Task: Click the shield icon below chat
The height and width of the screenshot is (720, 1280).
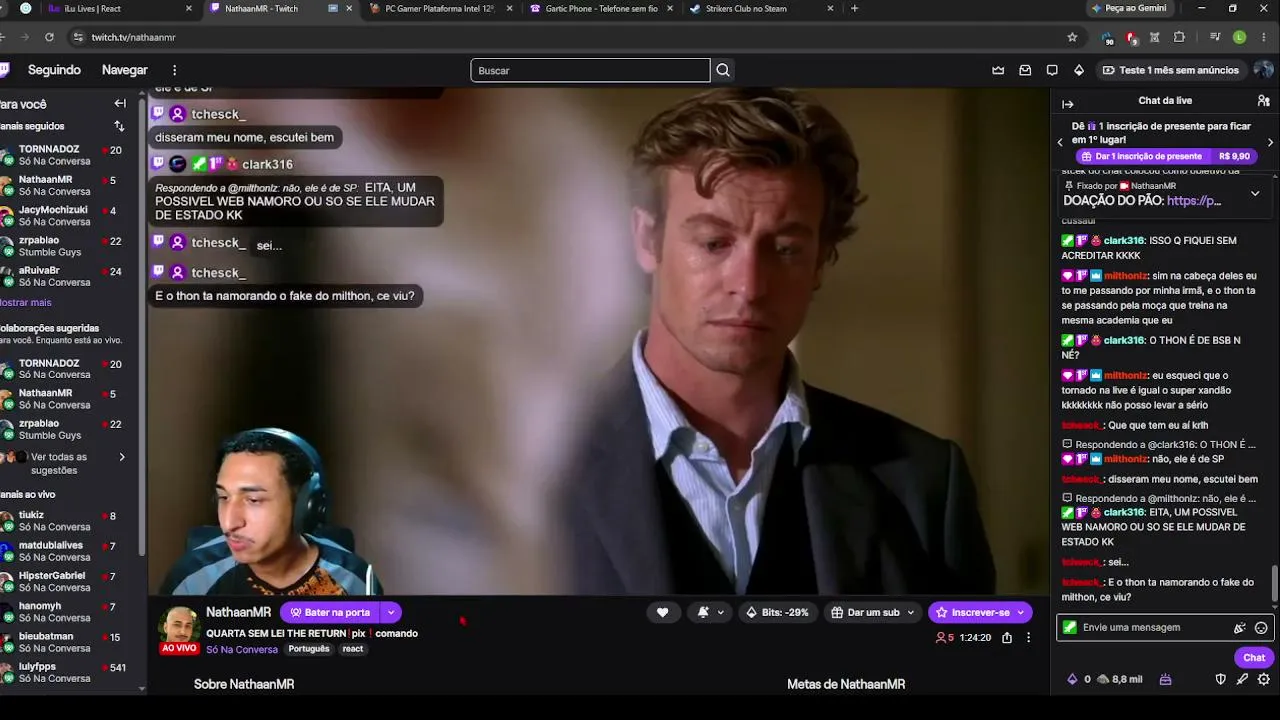Action: click(x=1220, y=679)
